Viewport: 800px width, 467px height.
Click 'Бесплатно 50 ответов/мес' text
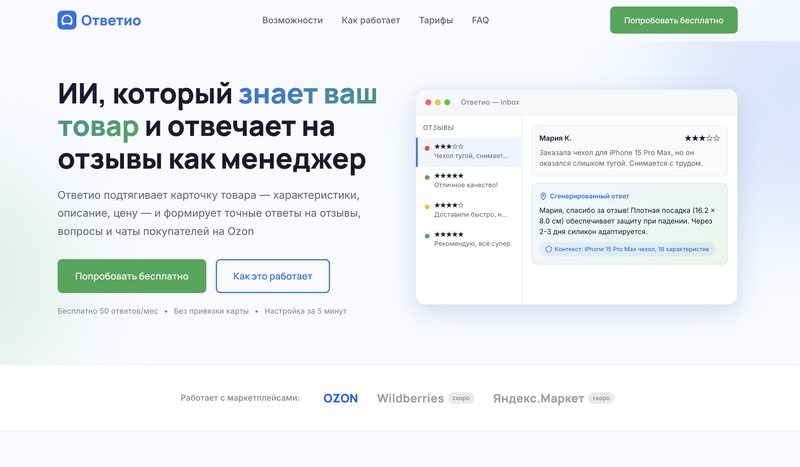pos(108,311)
